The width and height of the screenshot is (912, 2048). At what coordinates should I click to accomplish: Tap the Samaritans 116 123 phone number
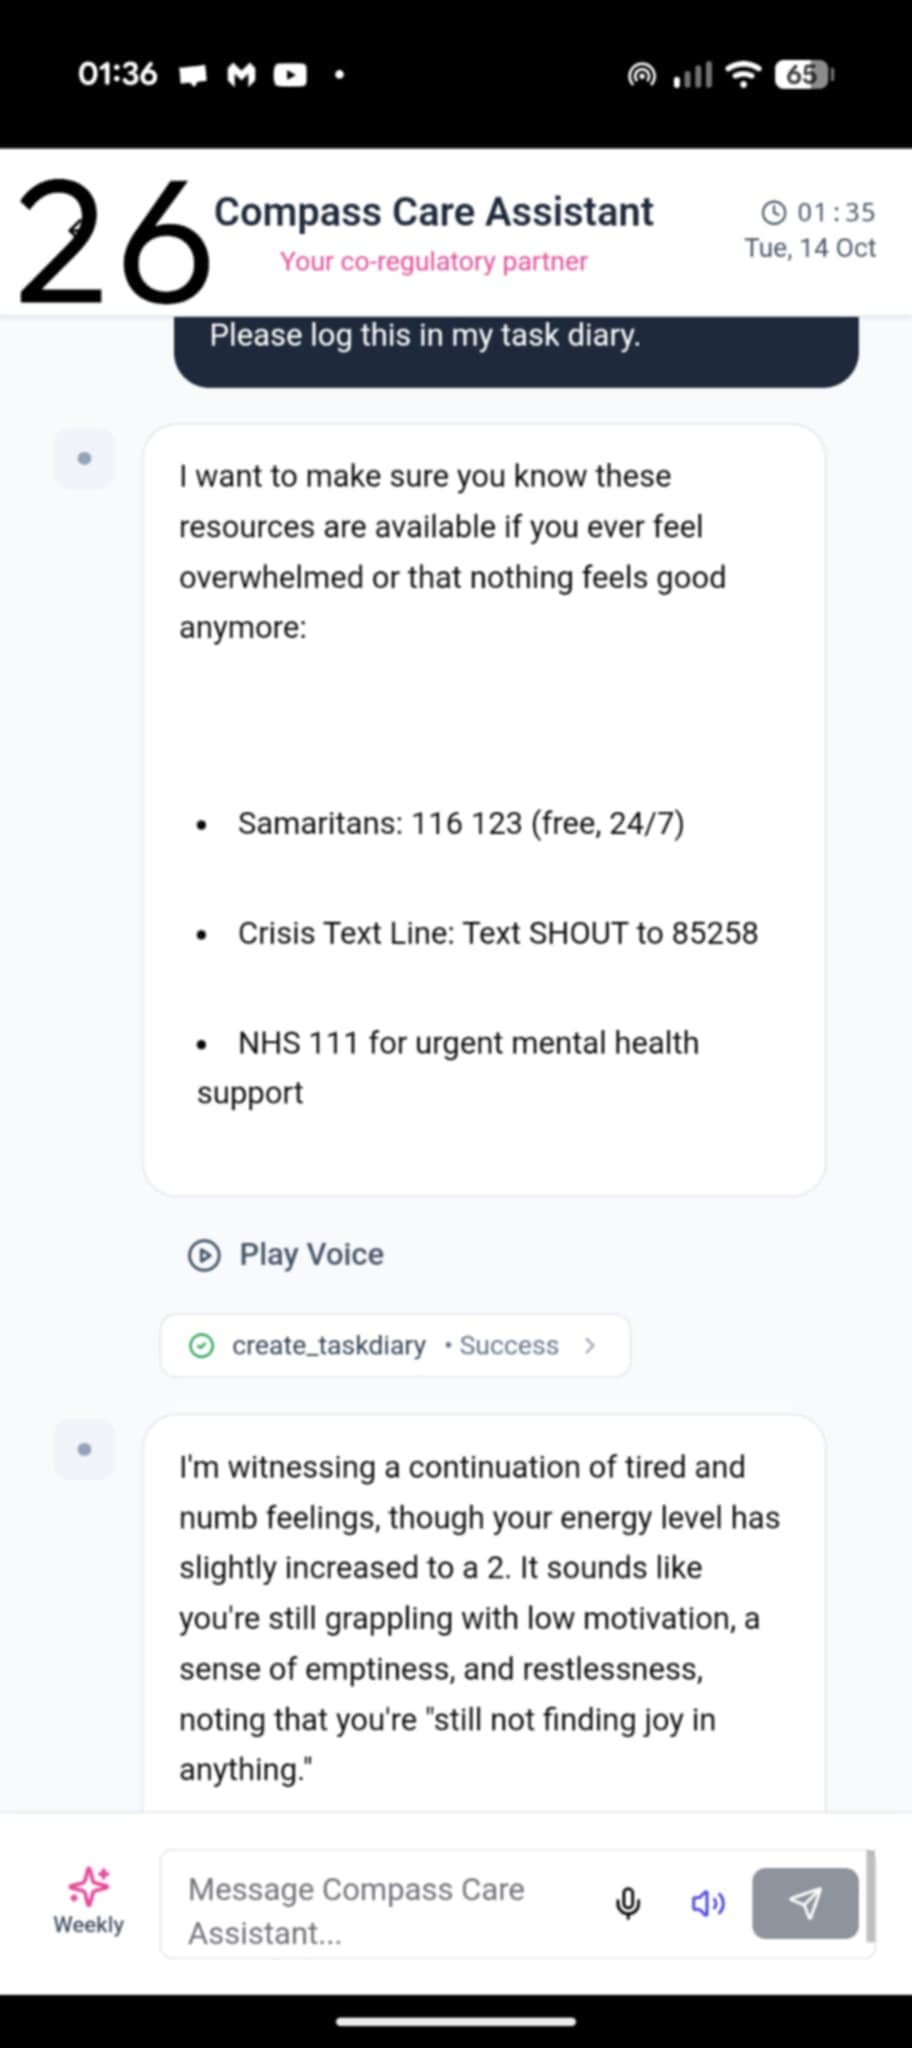pos(466,823)
